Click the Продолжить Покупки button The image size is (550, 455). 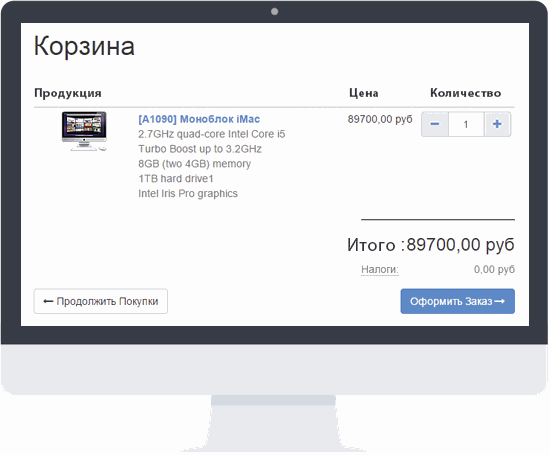[x=101, y=301]
